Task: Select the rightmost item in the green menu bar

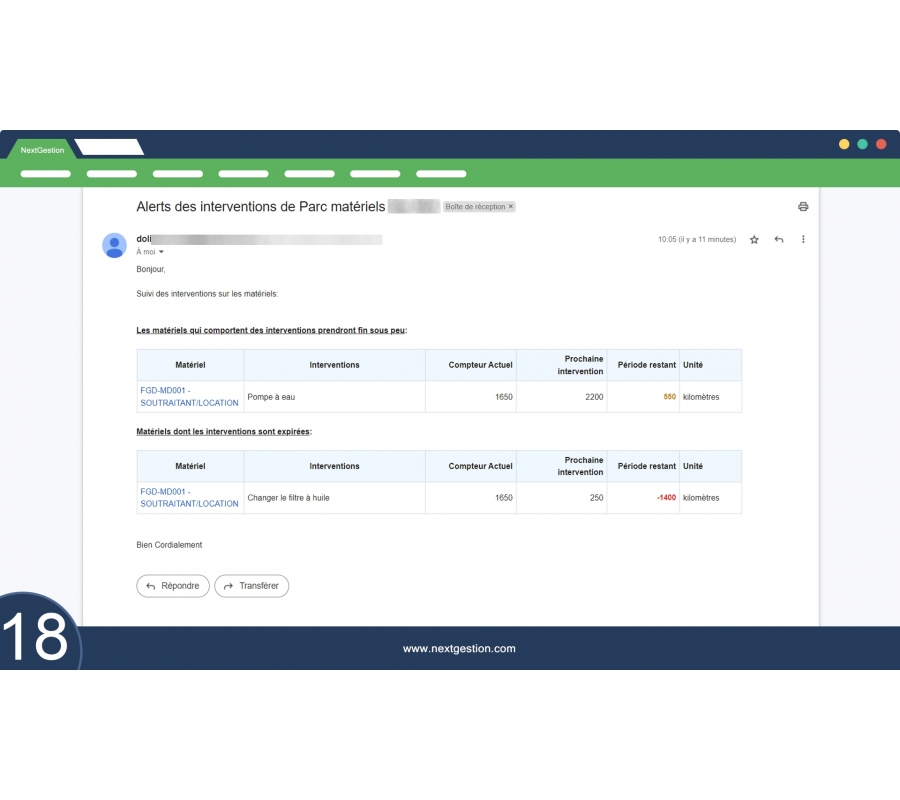Action: coord(441,174)
